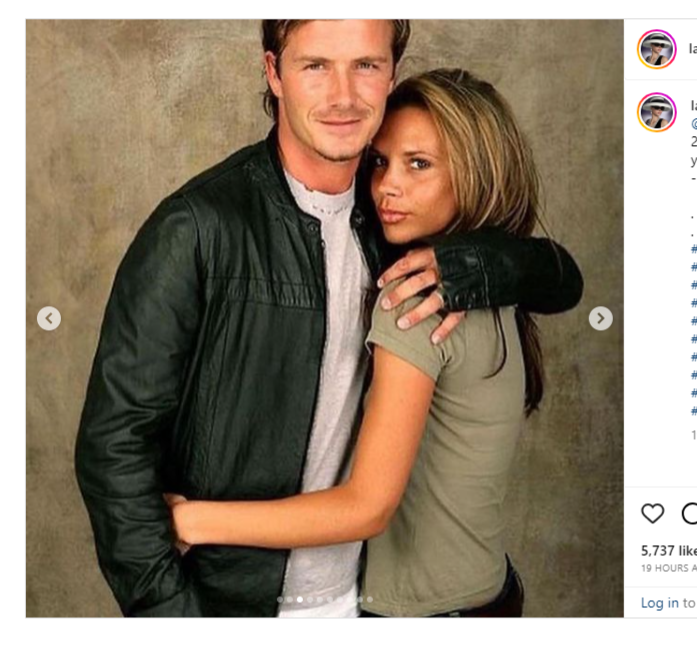The image size is (697, 655).
Task: Jump to first carousel dot
Action: 280,599
